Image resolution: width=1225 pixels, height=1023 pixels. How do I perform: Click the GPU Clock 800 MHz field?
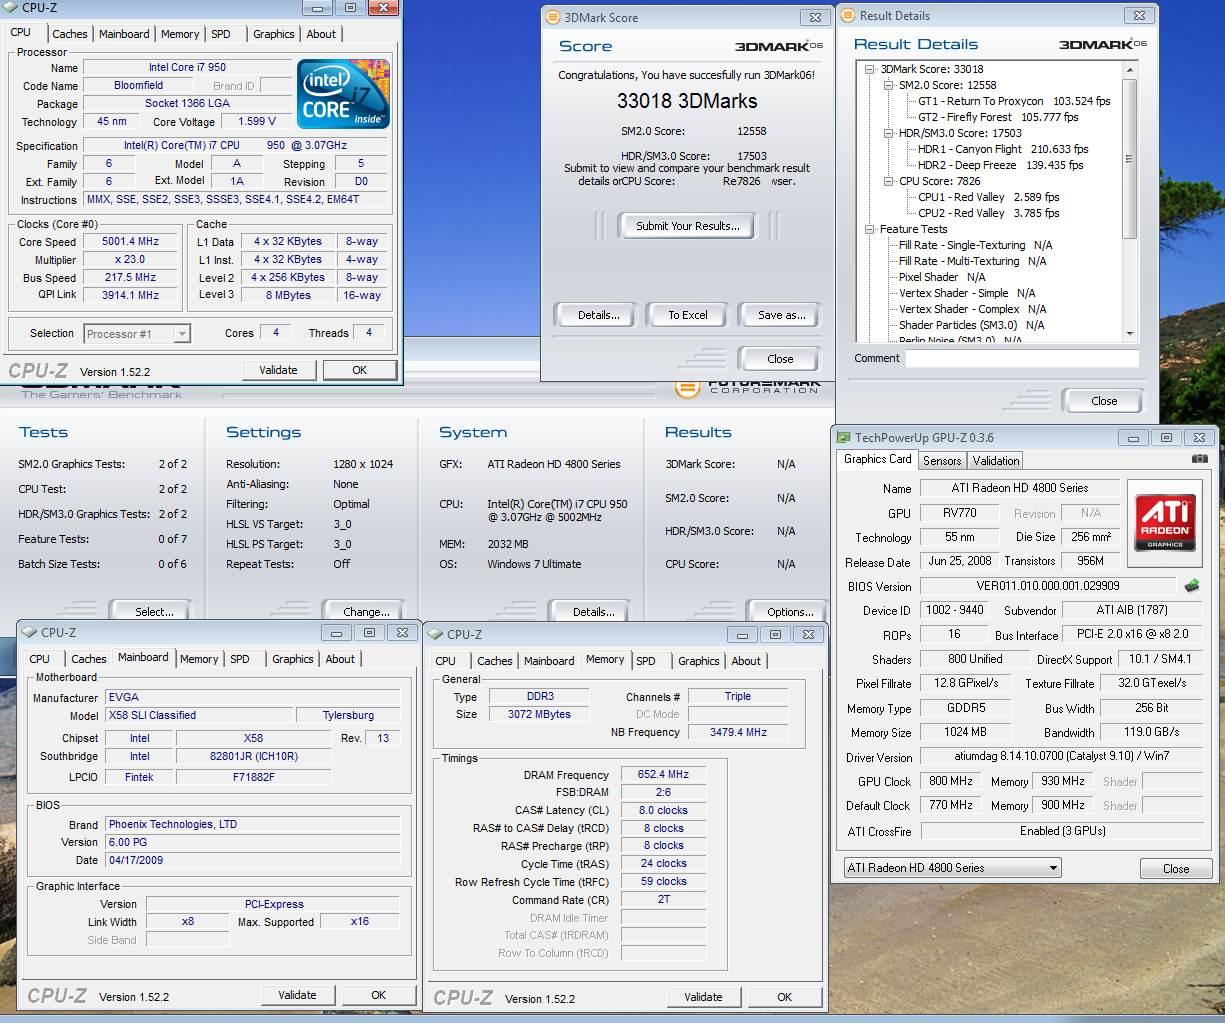[950, 781]
